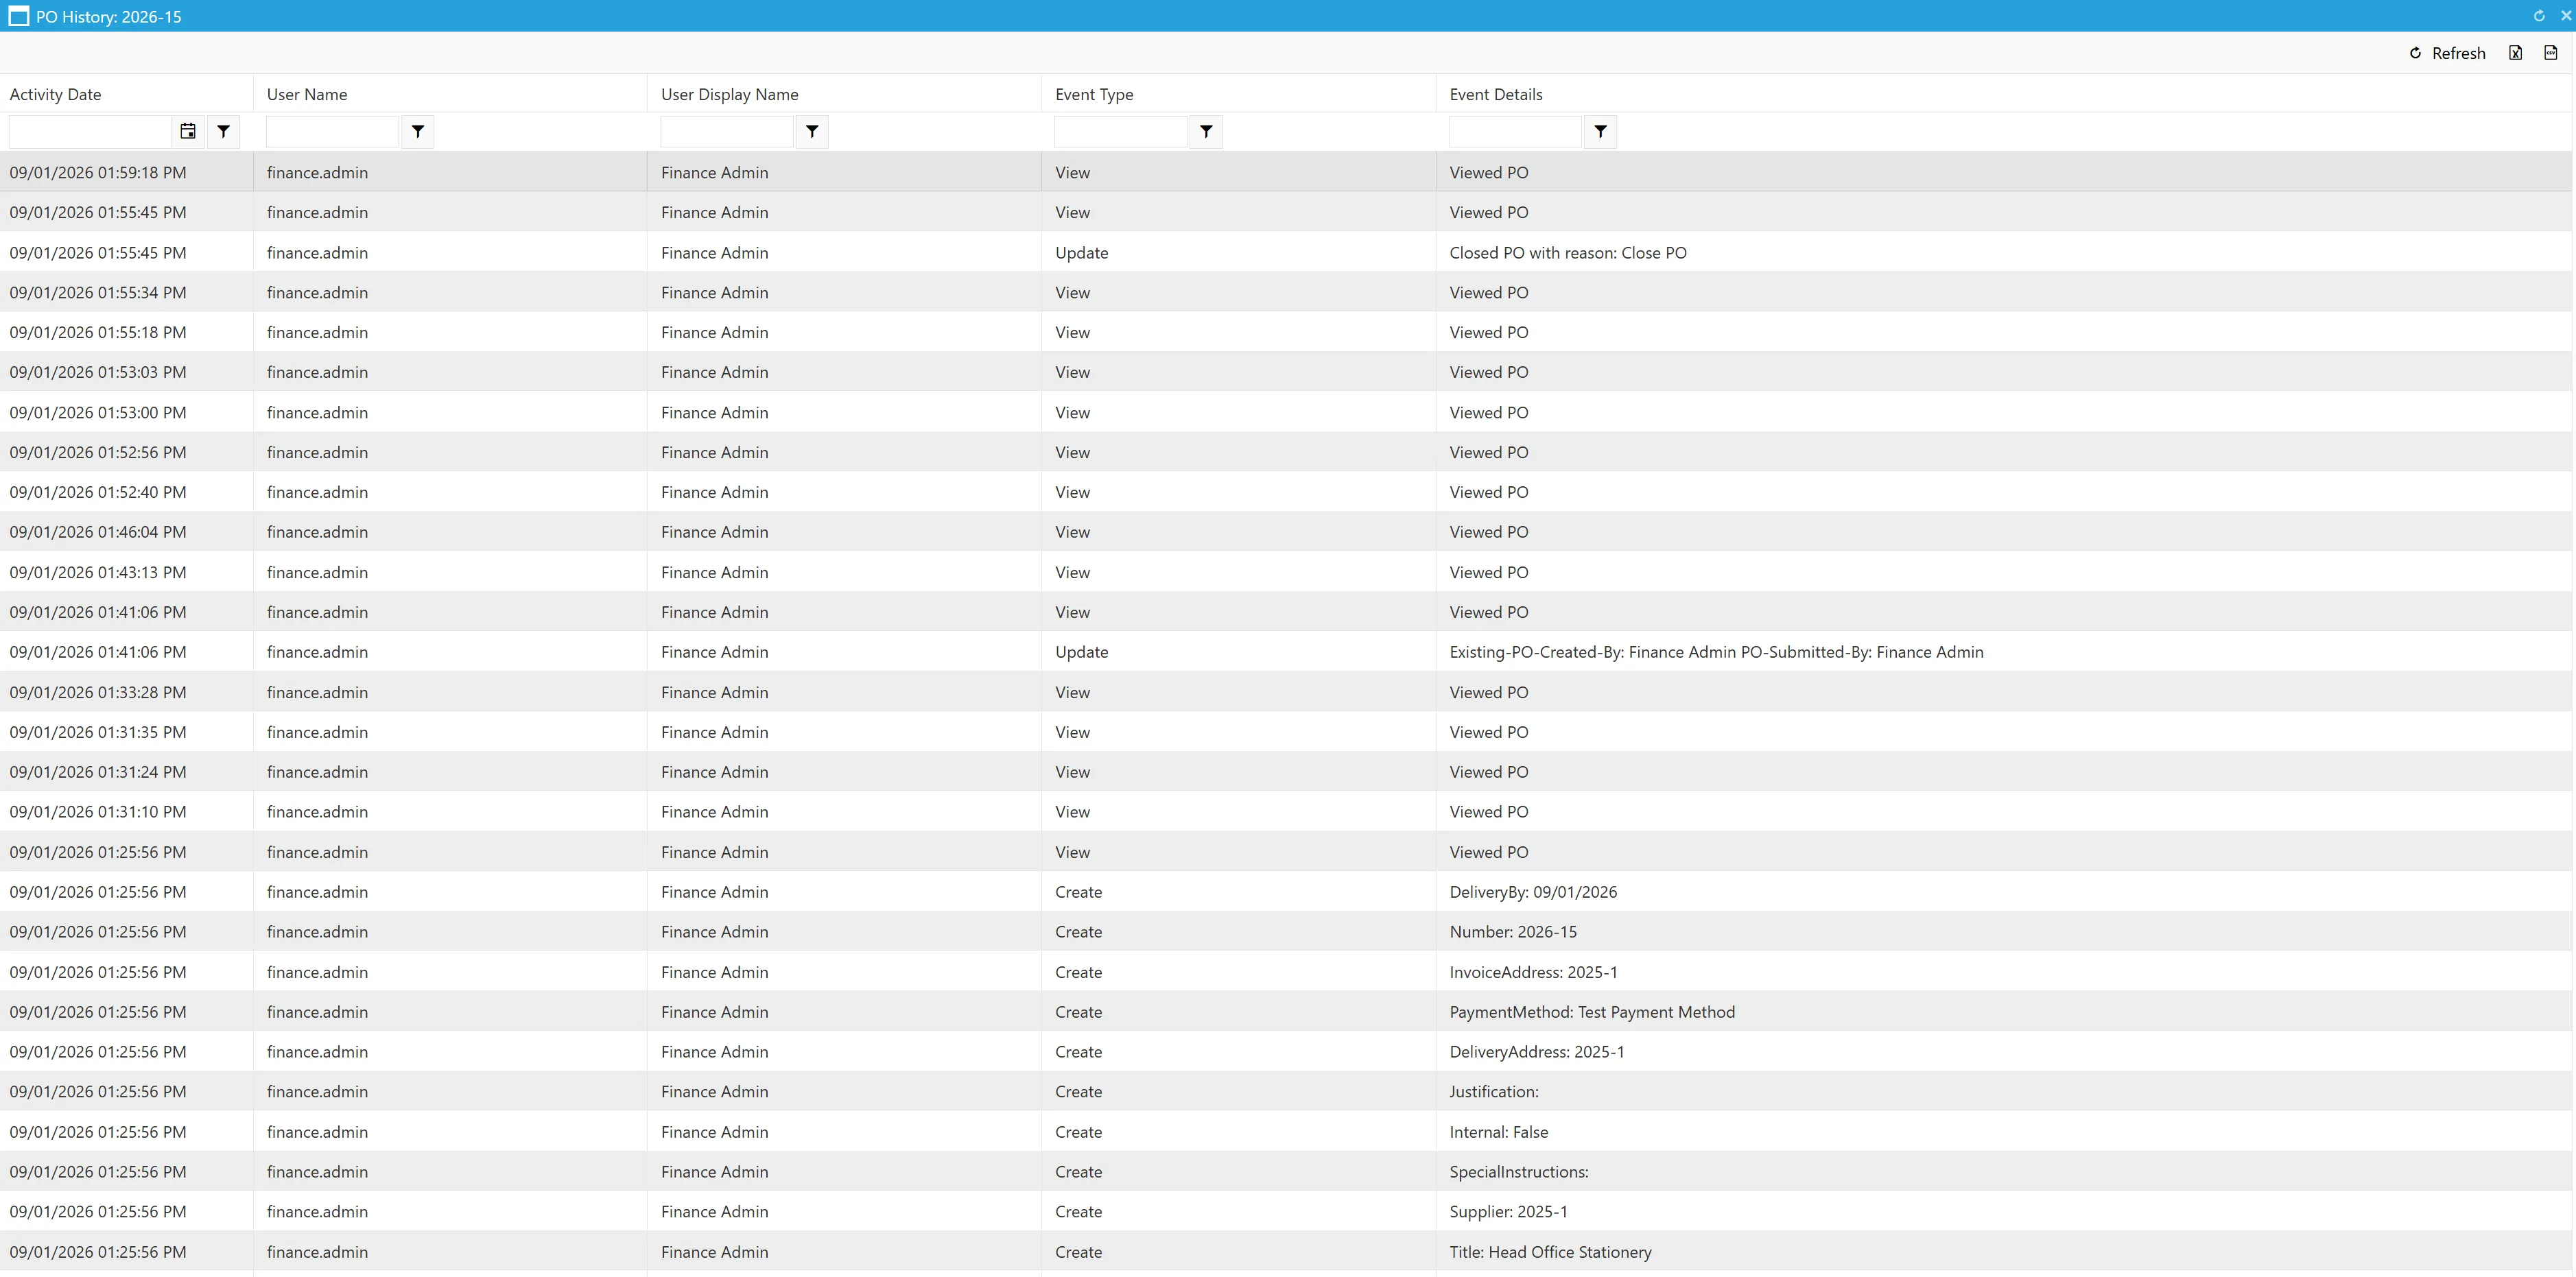
Task: Select the '09/01/2026 01:33:28 PM' date cell
Action: pos(126,692)
